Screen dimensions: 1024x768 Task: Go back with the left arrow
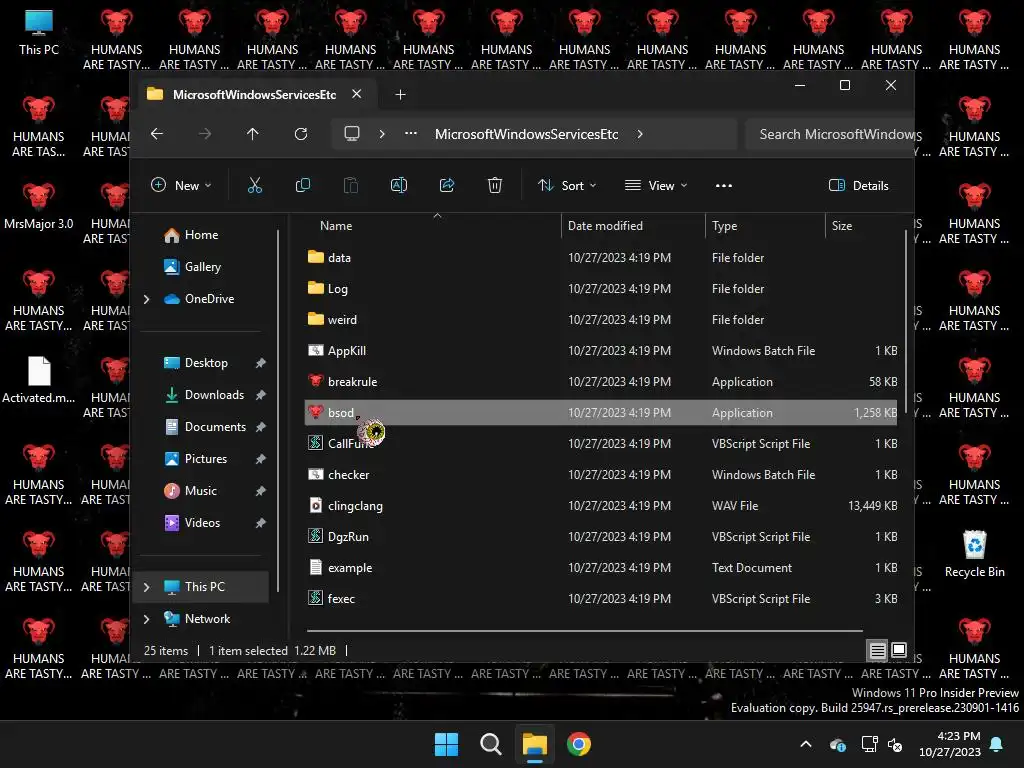pyautogui.click(x=157, y=134)
